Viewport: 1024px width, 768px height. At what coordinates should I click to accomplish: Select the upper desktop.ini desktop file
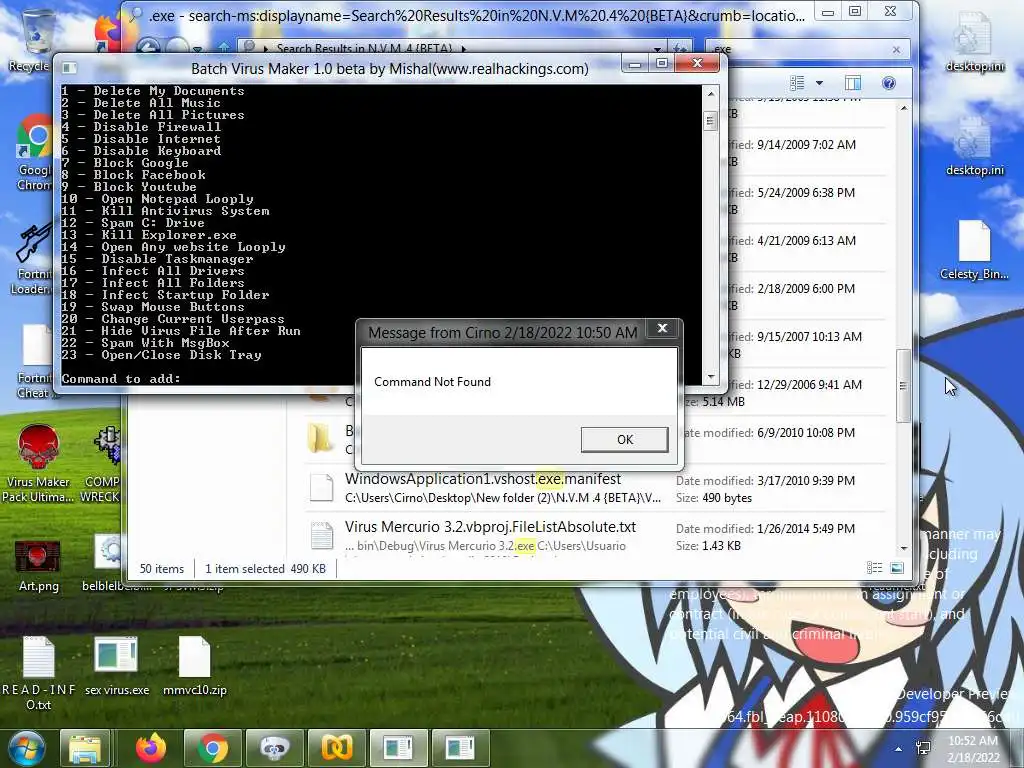(x=974, y=43)
